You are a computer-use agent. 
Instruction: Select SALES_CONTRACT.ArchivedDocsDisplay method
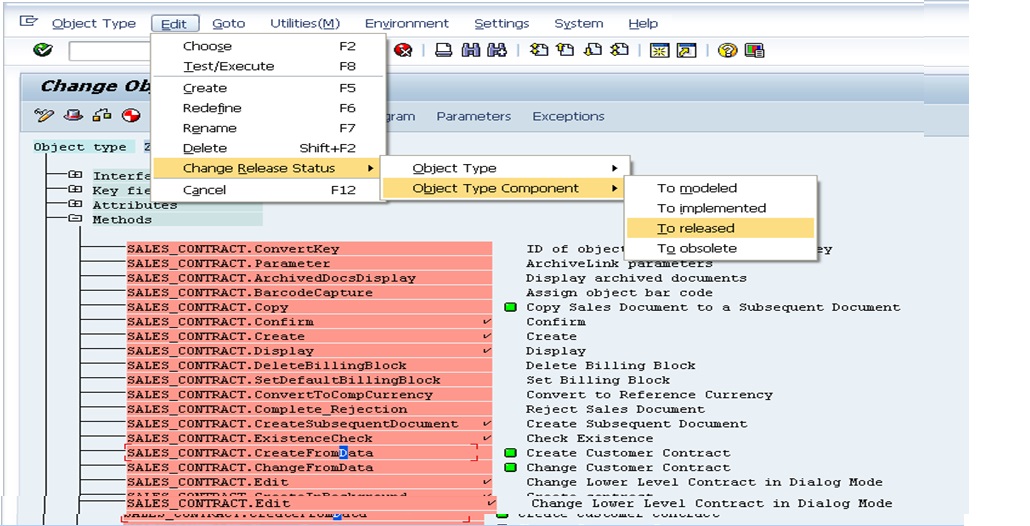click(309, 278)
